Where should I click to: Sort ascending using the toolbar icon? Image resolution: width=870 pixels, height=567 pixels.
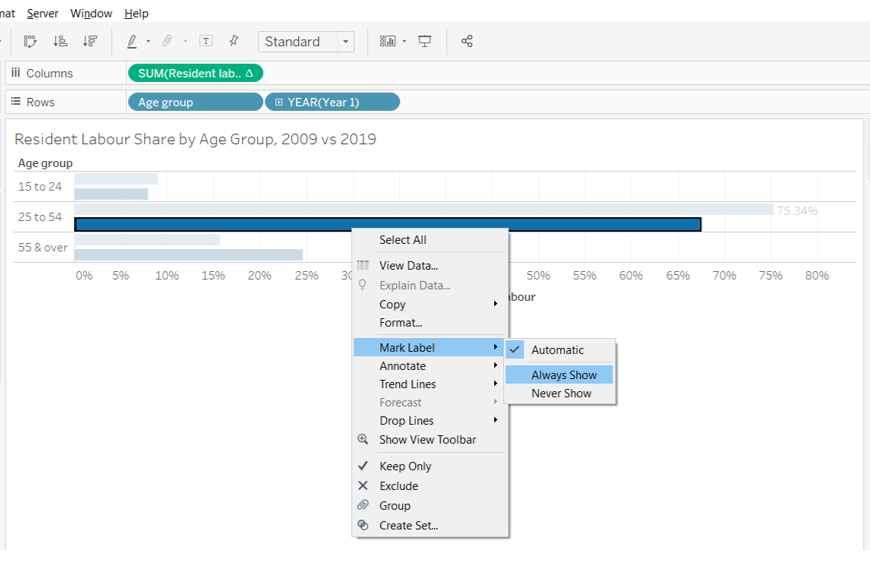60,41
